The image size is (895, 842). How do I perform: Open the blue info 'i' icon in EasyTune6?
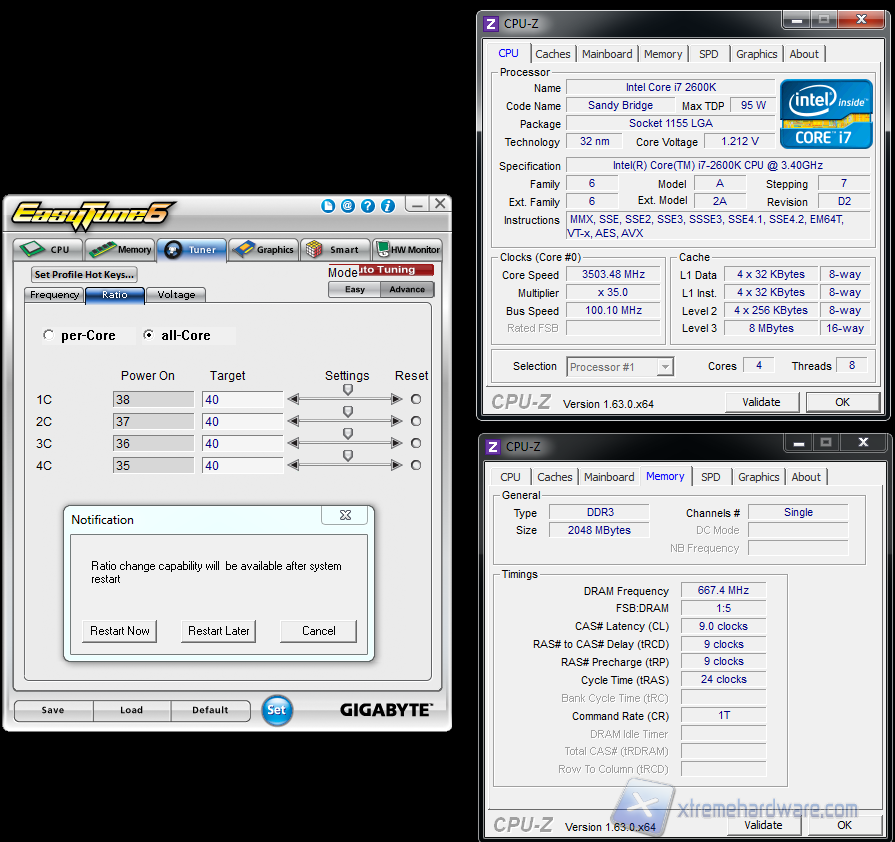pyautogui.click(x=387, y=206)
